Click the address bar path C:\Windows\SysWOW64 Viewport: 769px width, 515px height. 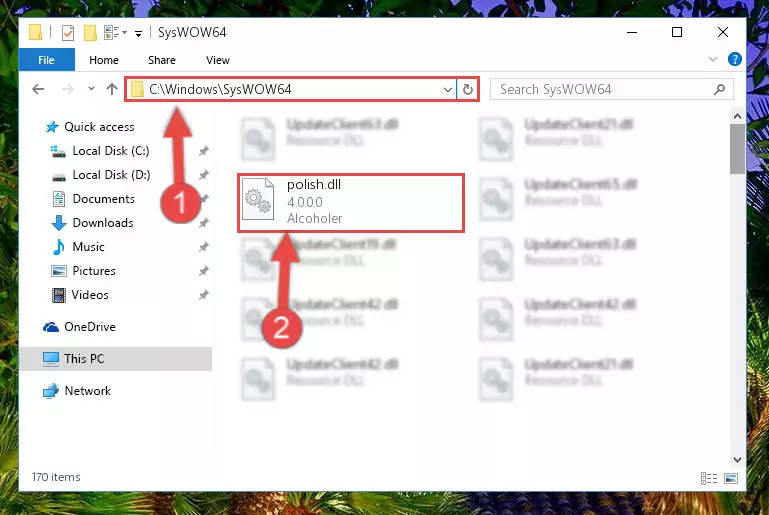220,89
